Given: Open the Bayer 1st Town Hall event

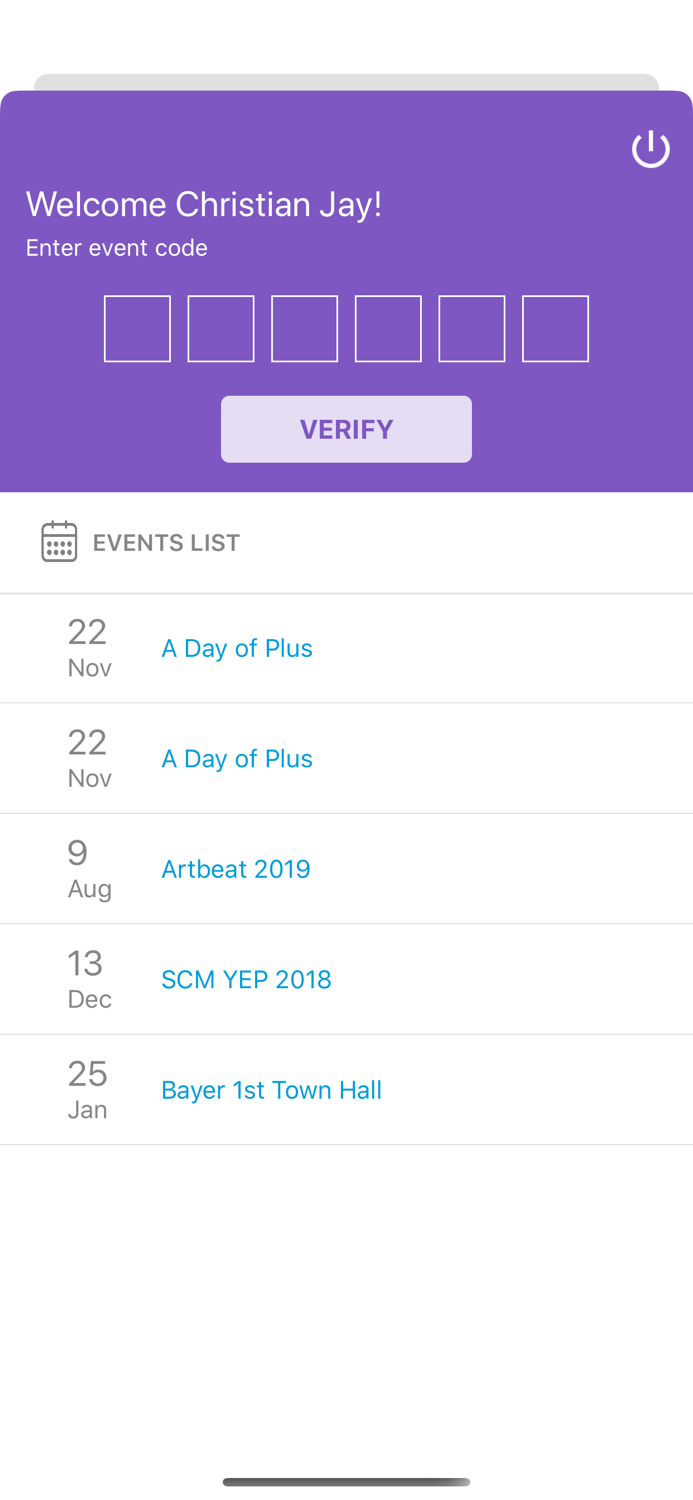Looking at the screenshot, I should 271,1089.
